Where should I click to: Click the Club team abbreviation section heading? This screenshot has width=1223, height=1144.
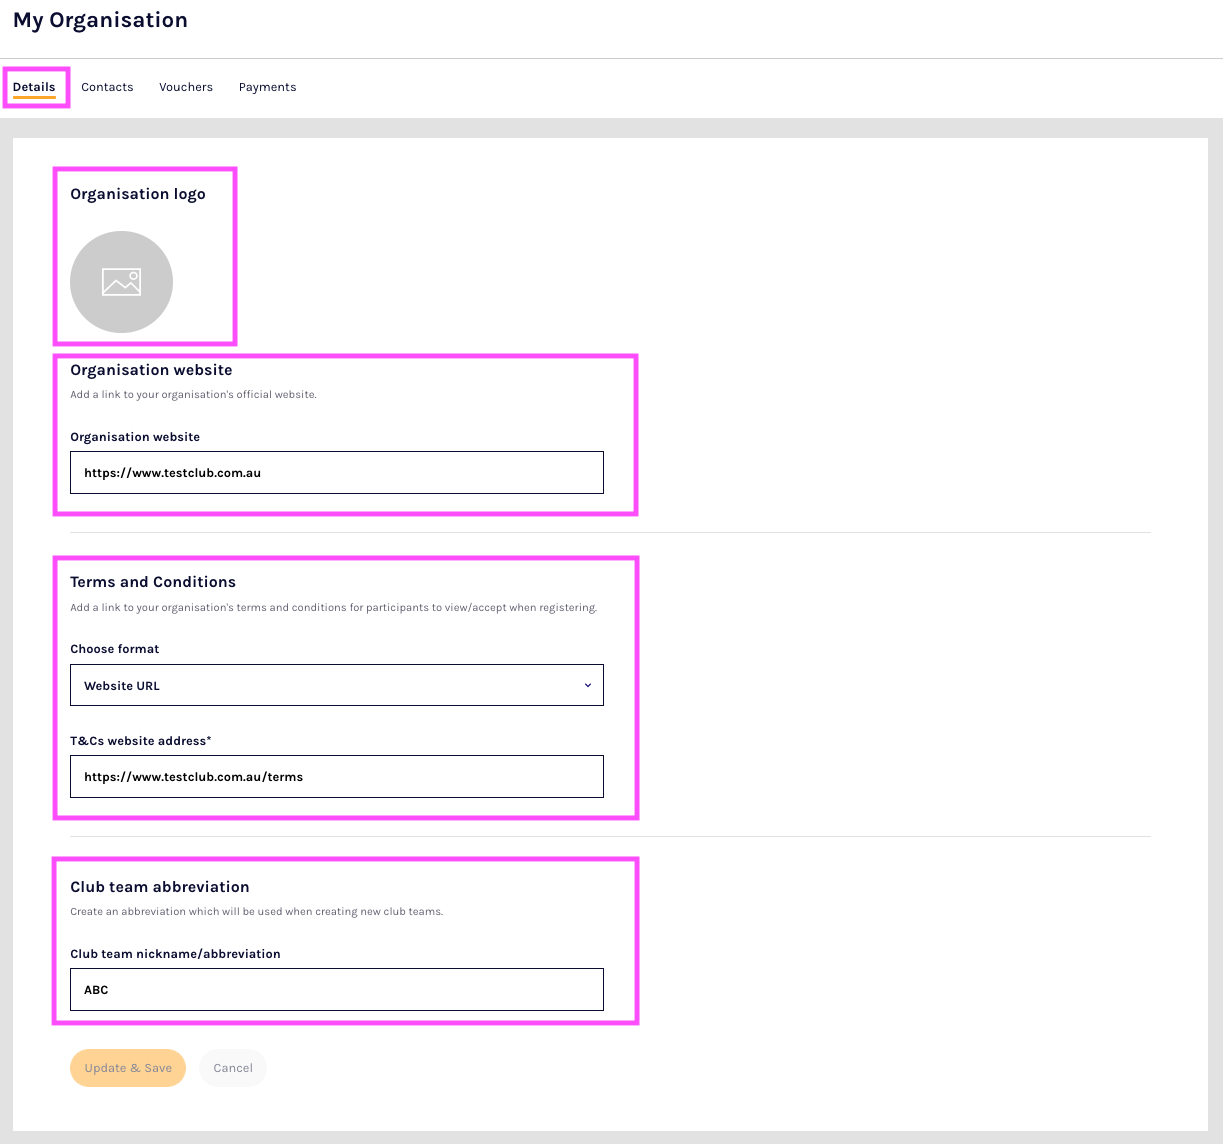(160, 887)
